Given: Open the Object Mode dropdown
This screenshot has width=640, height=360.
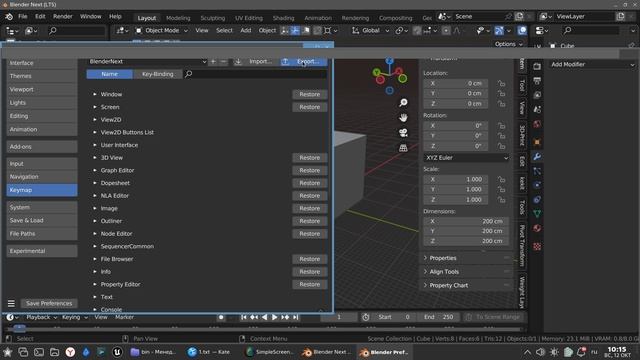Looking at the screenshot, I should click(x=162, y=31).
